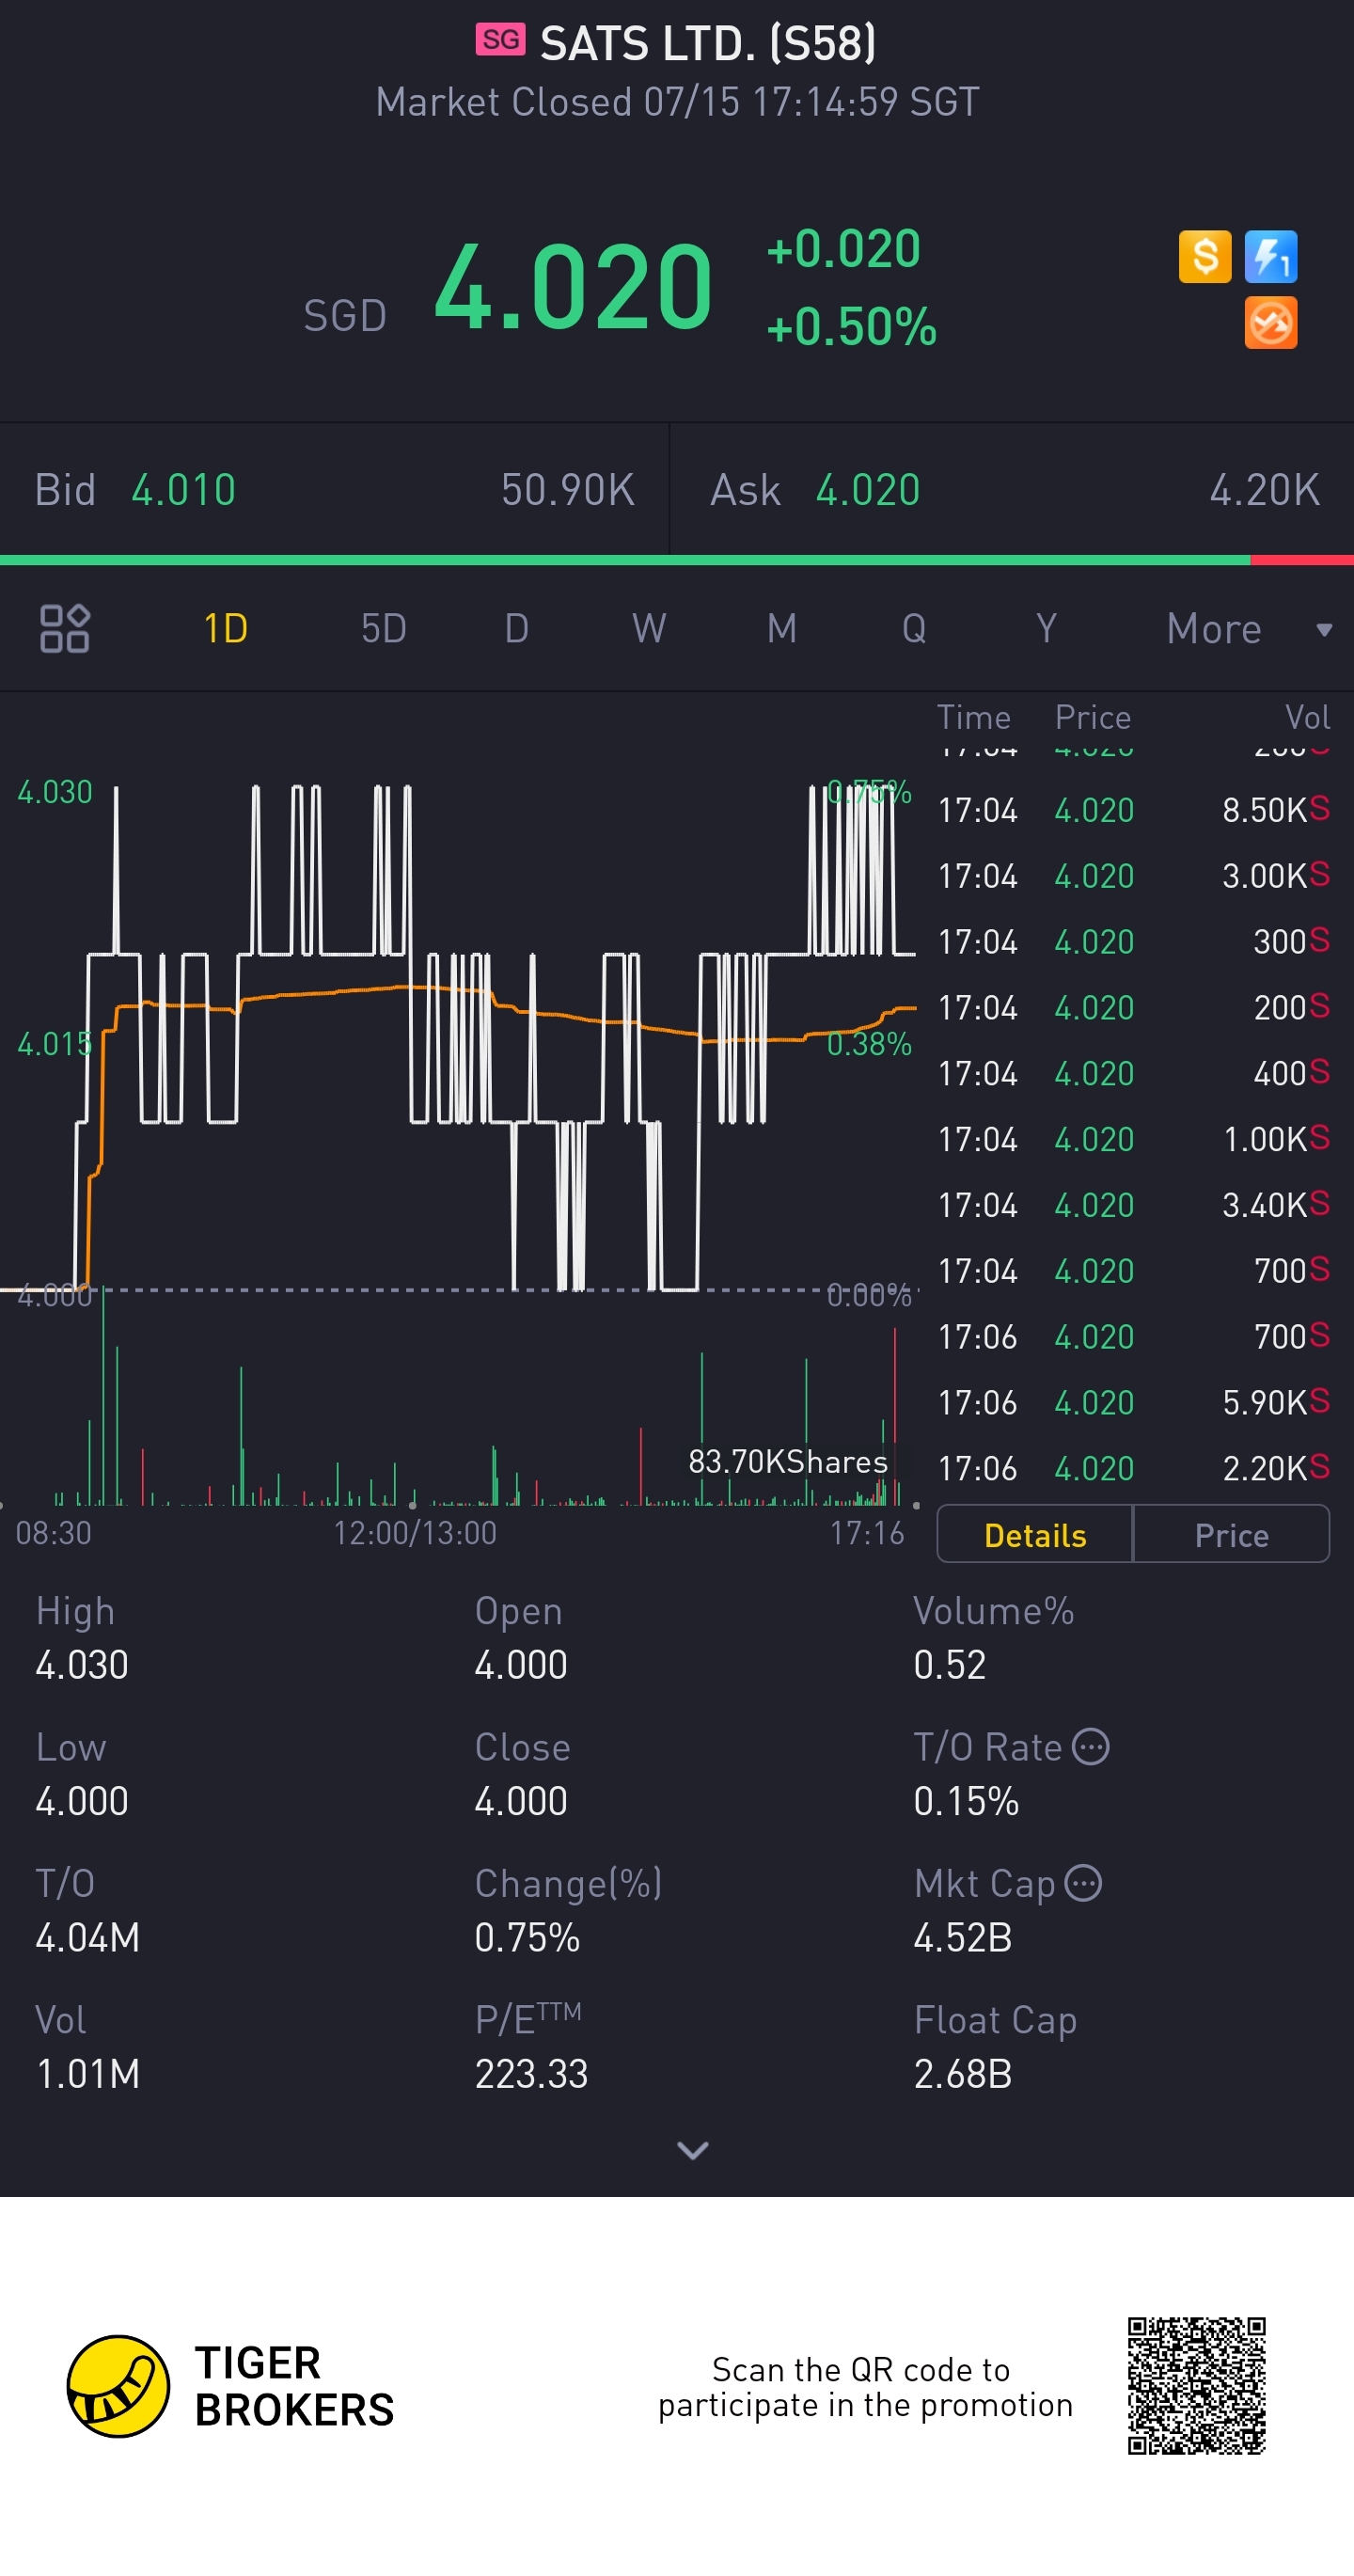Viewport: 1354px width, 2576px height.
Task: Tap the Ask price 4.020
Action: point(868,490)
